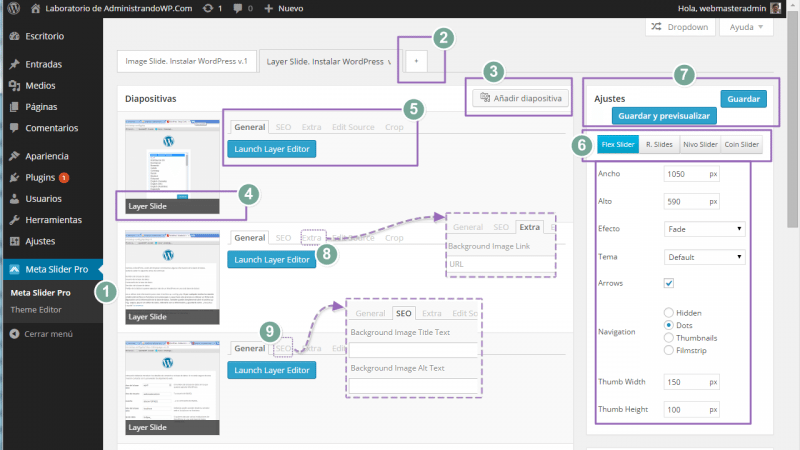Click the home icon for the site
The image size is (800, 450).
[35, 8]
